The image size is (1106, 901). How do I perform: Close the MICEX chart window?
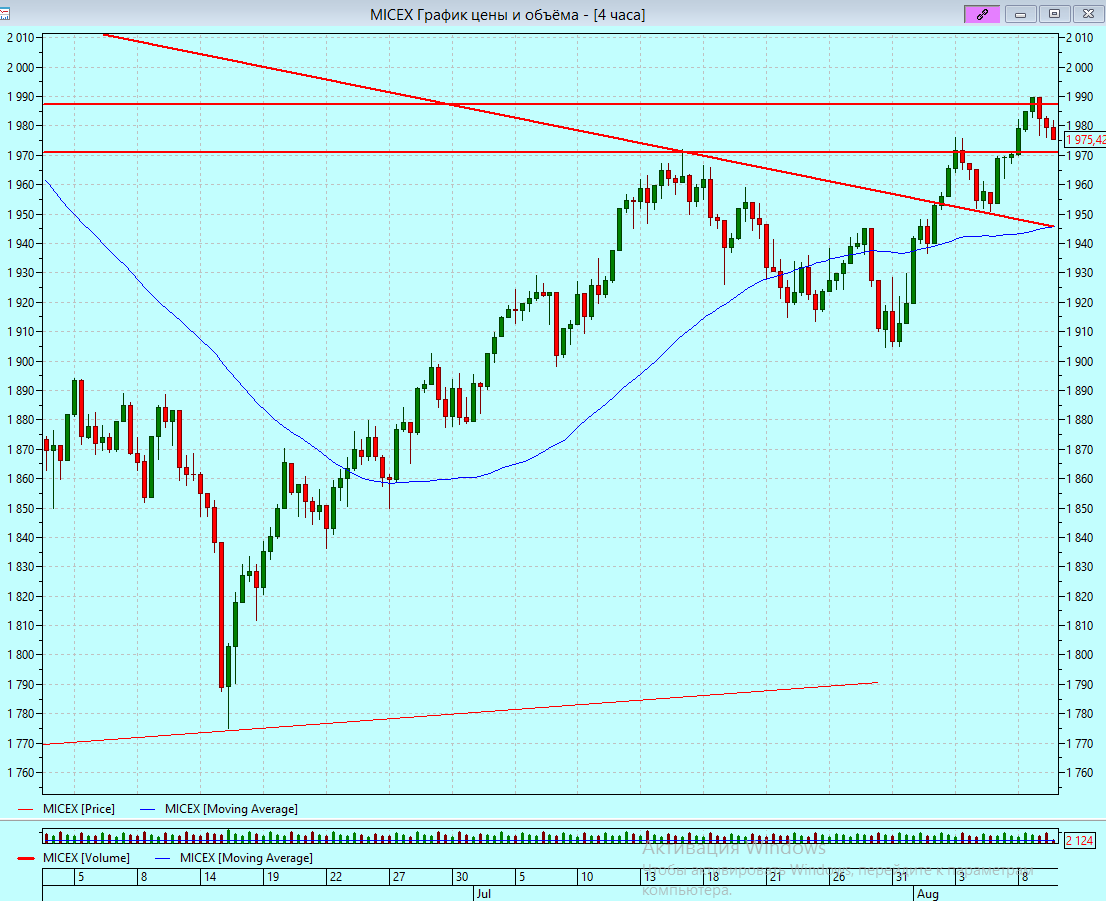tap(1088, 14)
